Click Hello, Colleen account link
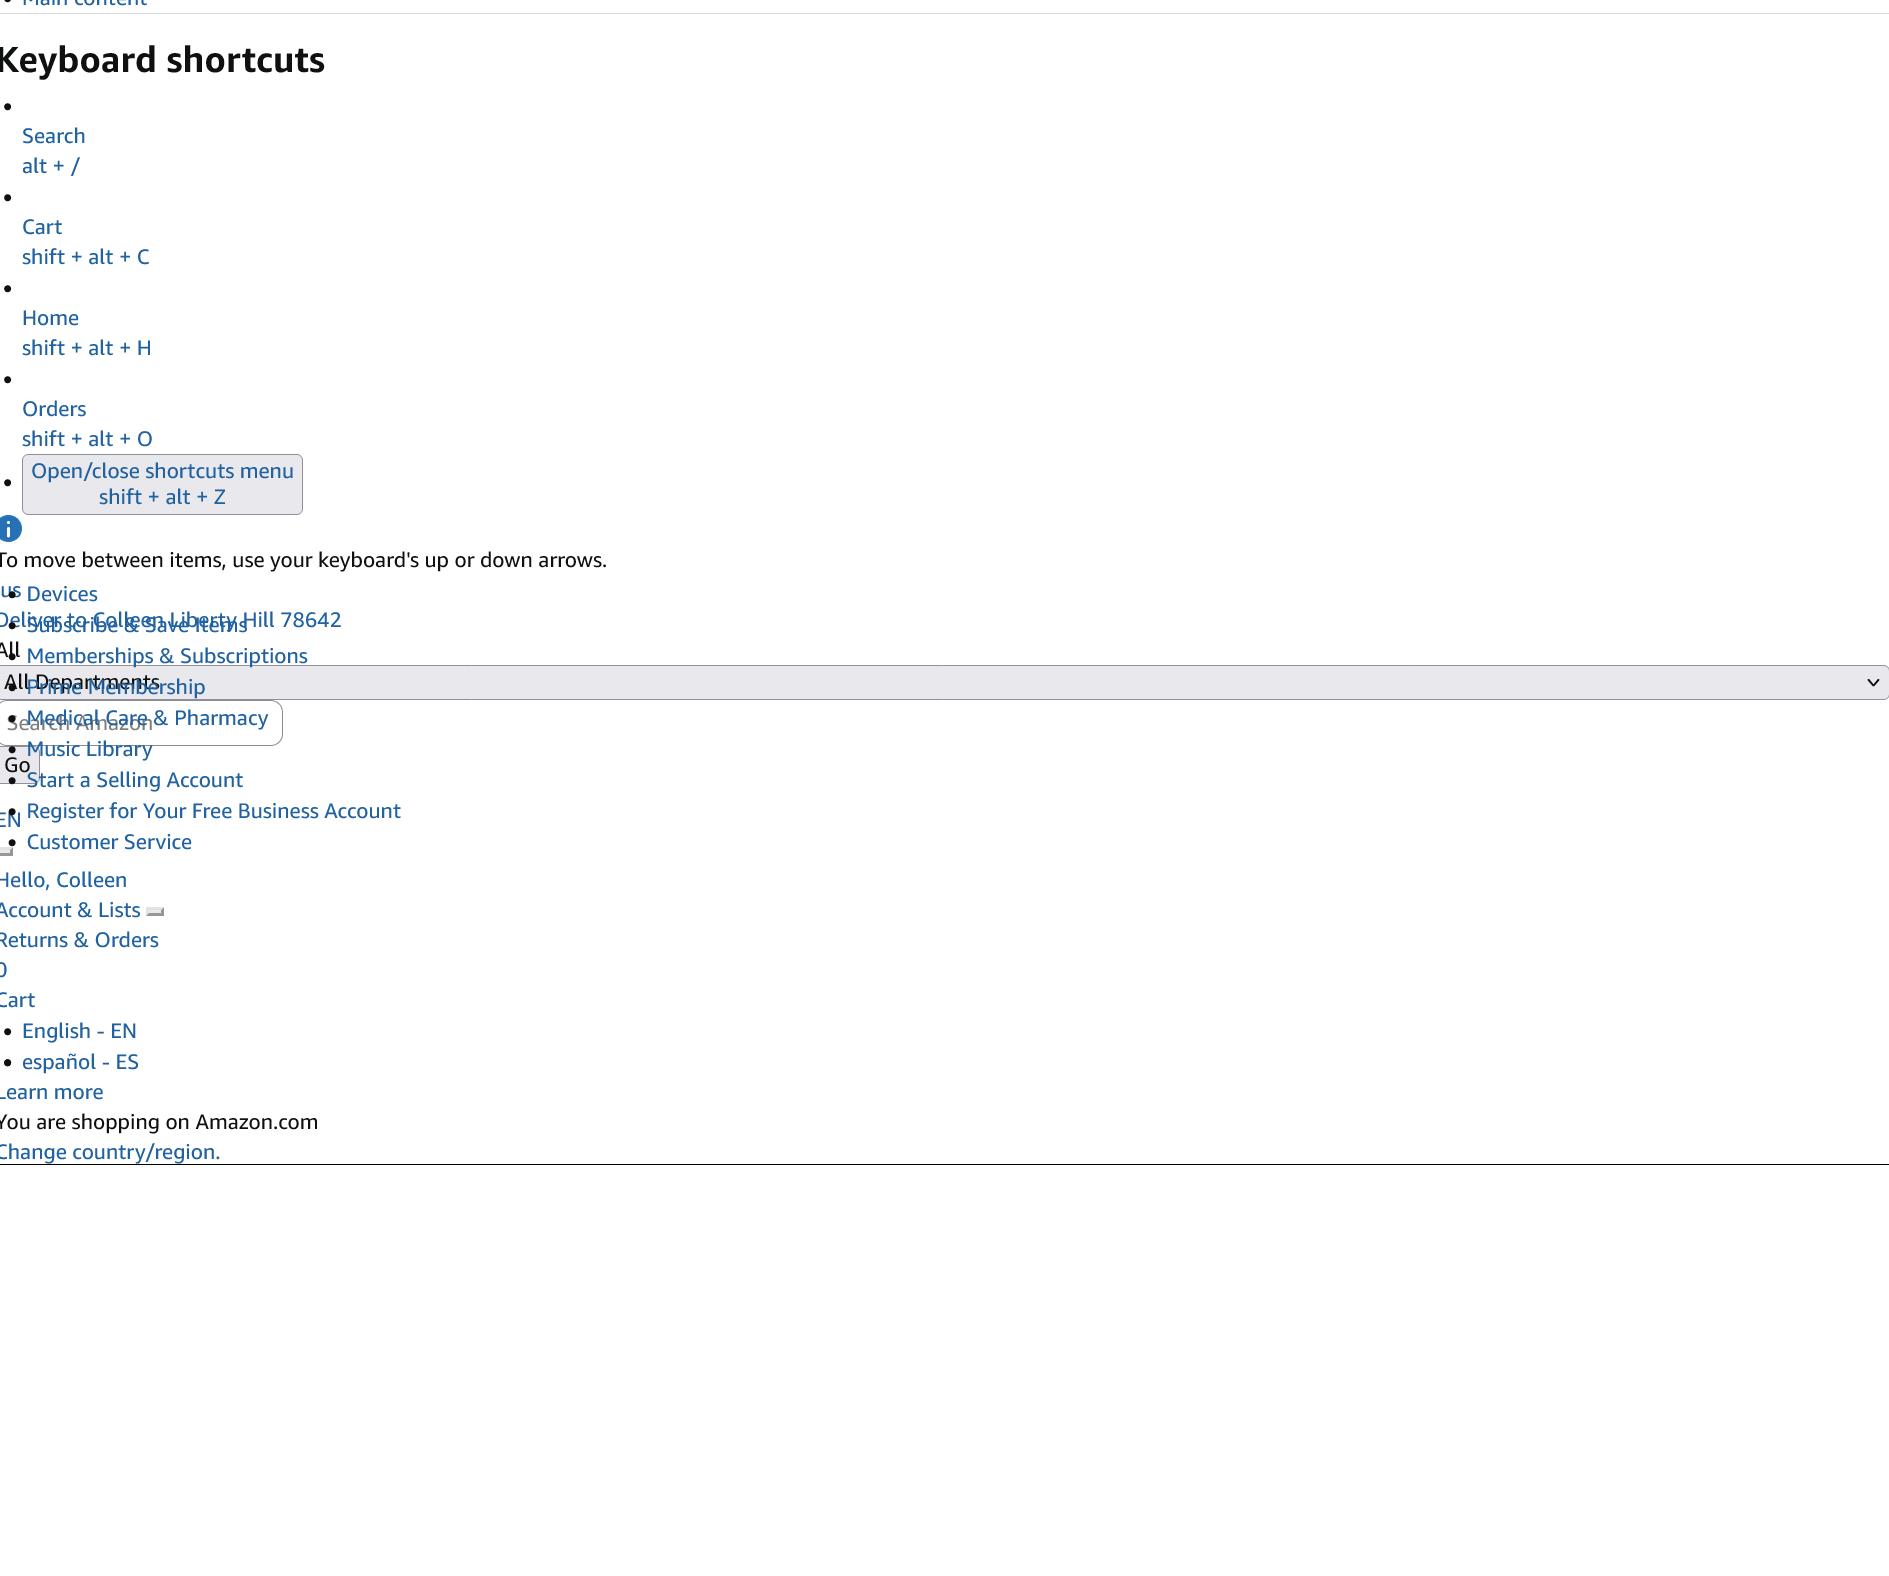The height and width of the screenshot is (1576, 1889). 63,880
